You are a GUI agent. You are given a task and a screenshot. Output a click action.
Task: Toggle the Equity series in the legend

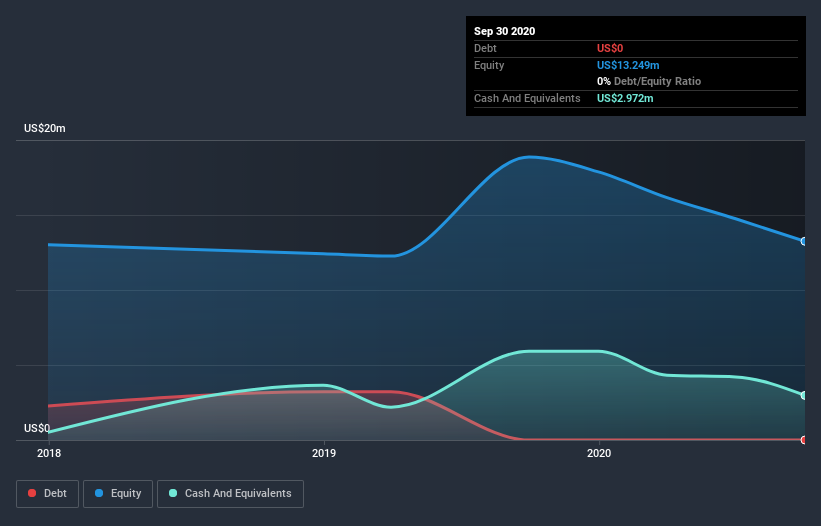[118, 494]
